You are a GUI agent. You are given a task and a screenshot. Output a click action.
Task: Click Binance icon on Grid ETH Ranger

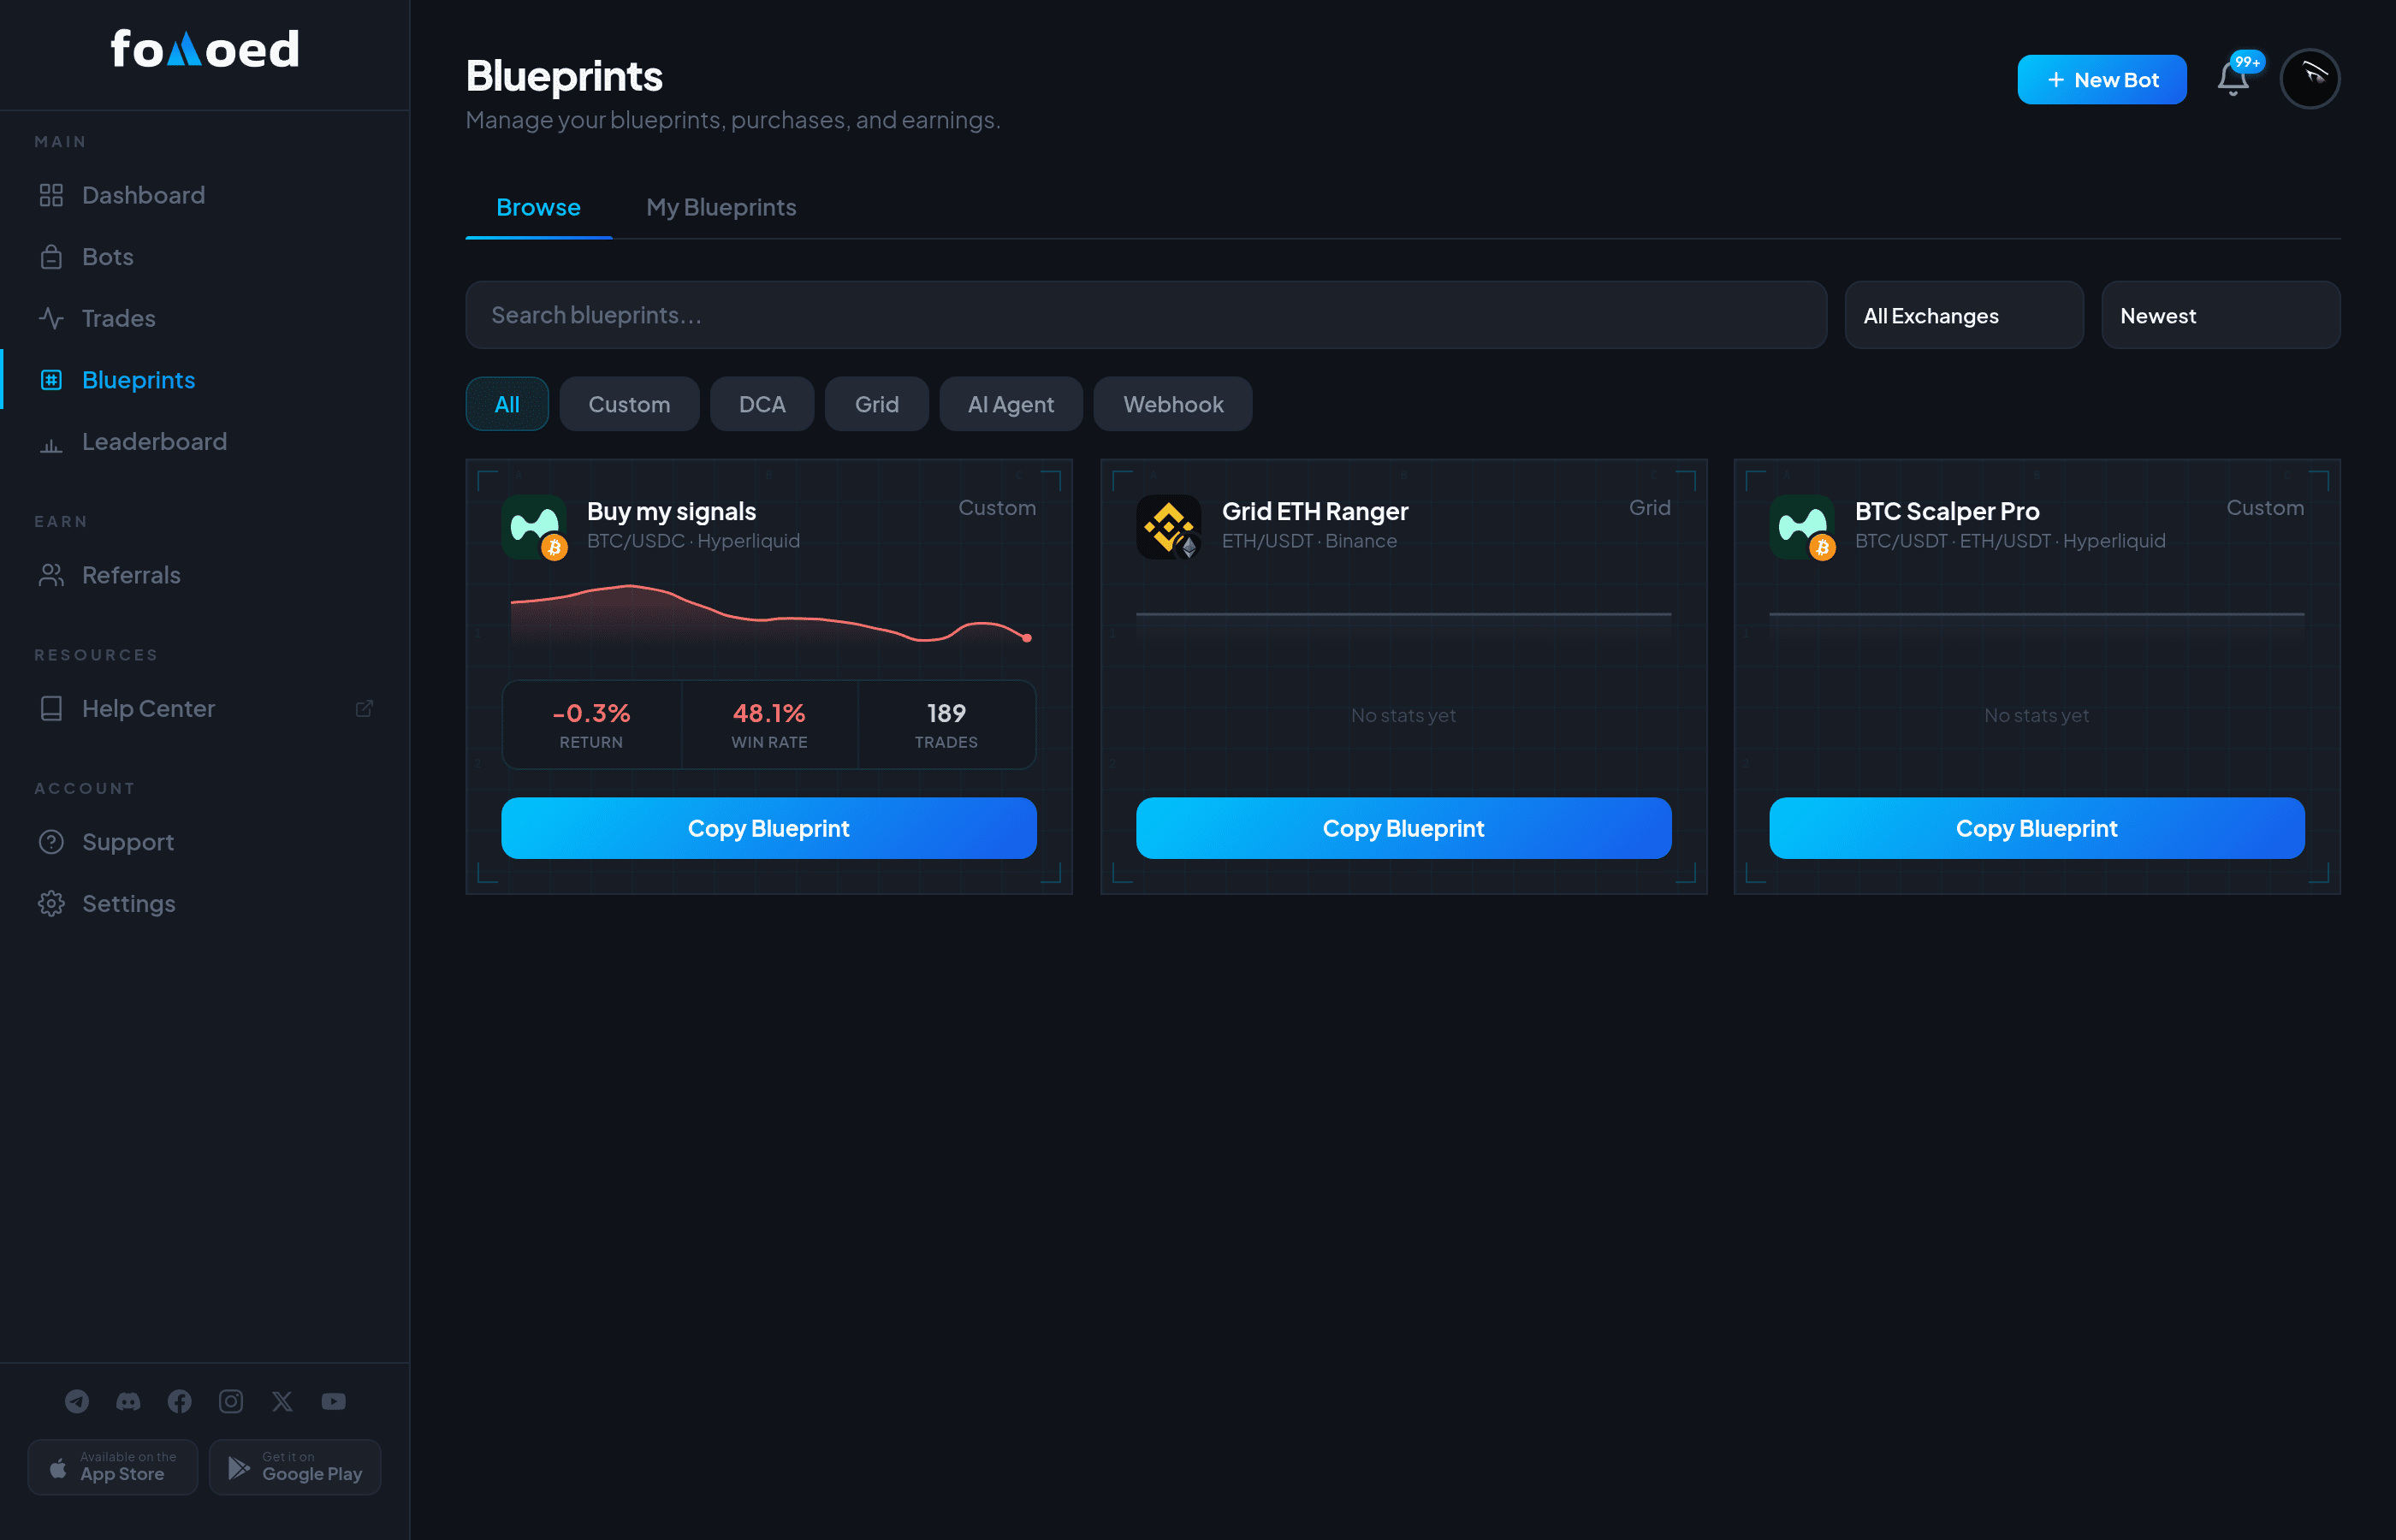click(x=1168, y=527)
